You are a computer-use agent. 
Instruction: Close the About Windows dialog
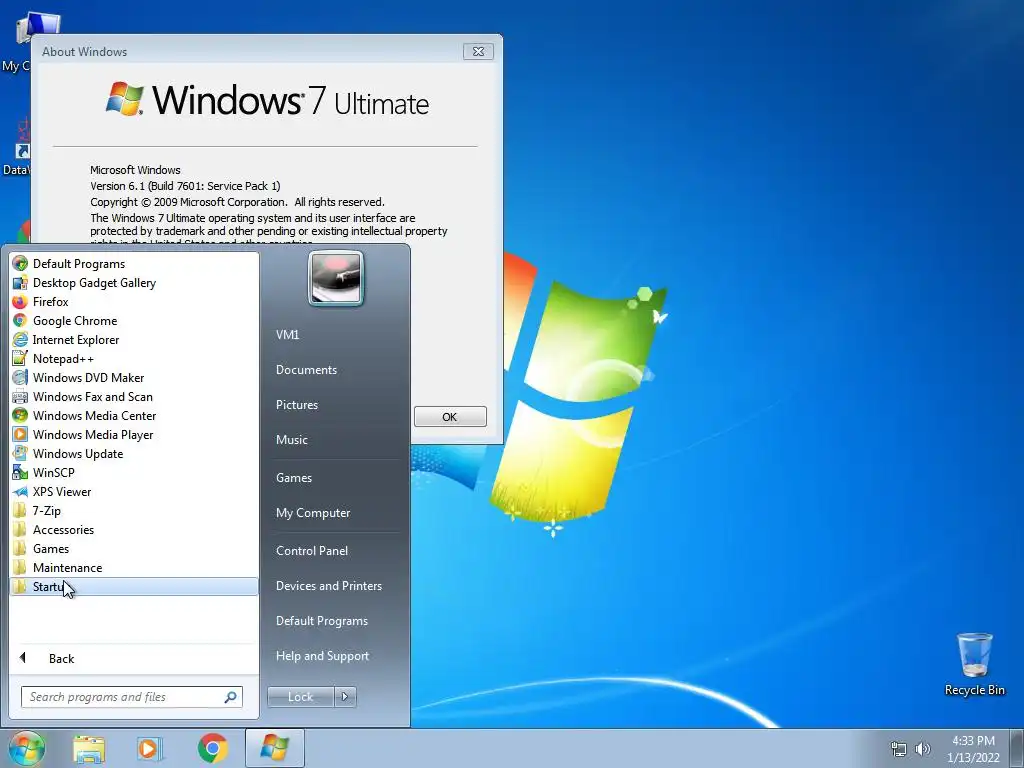click(x=478, y=52)
